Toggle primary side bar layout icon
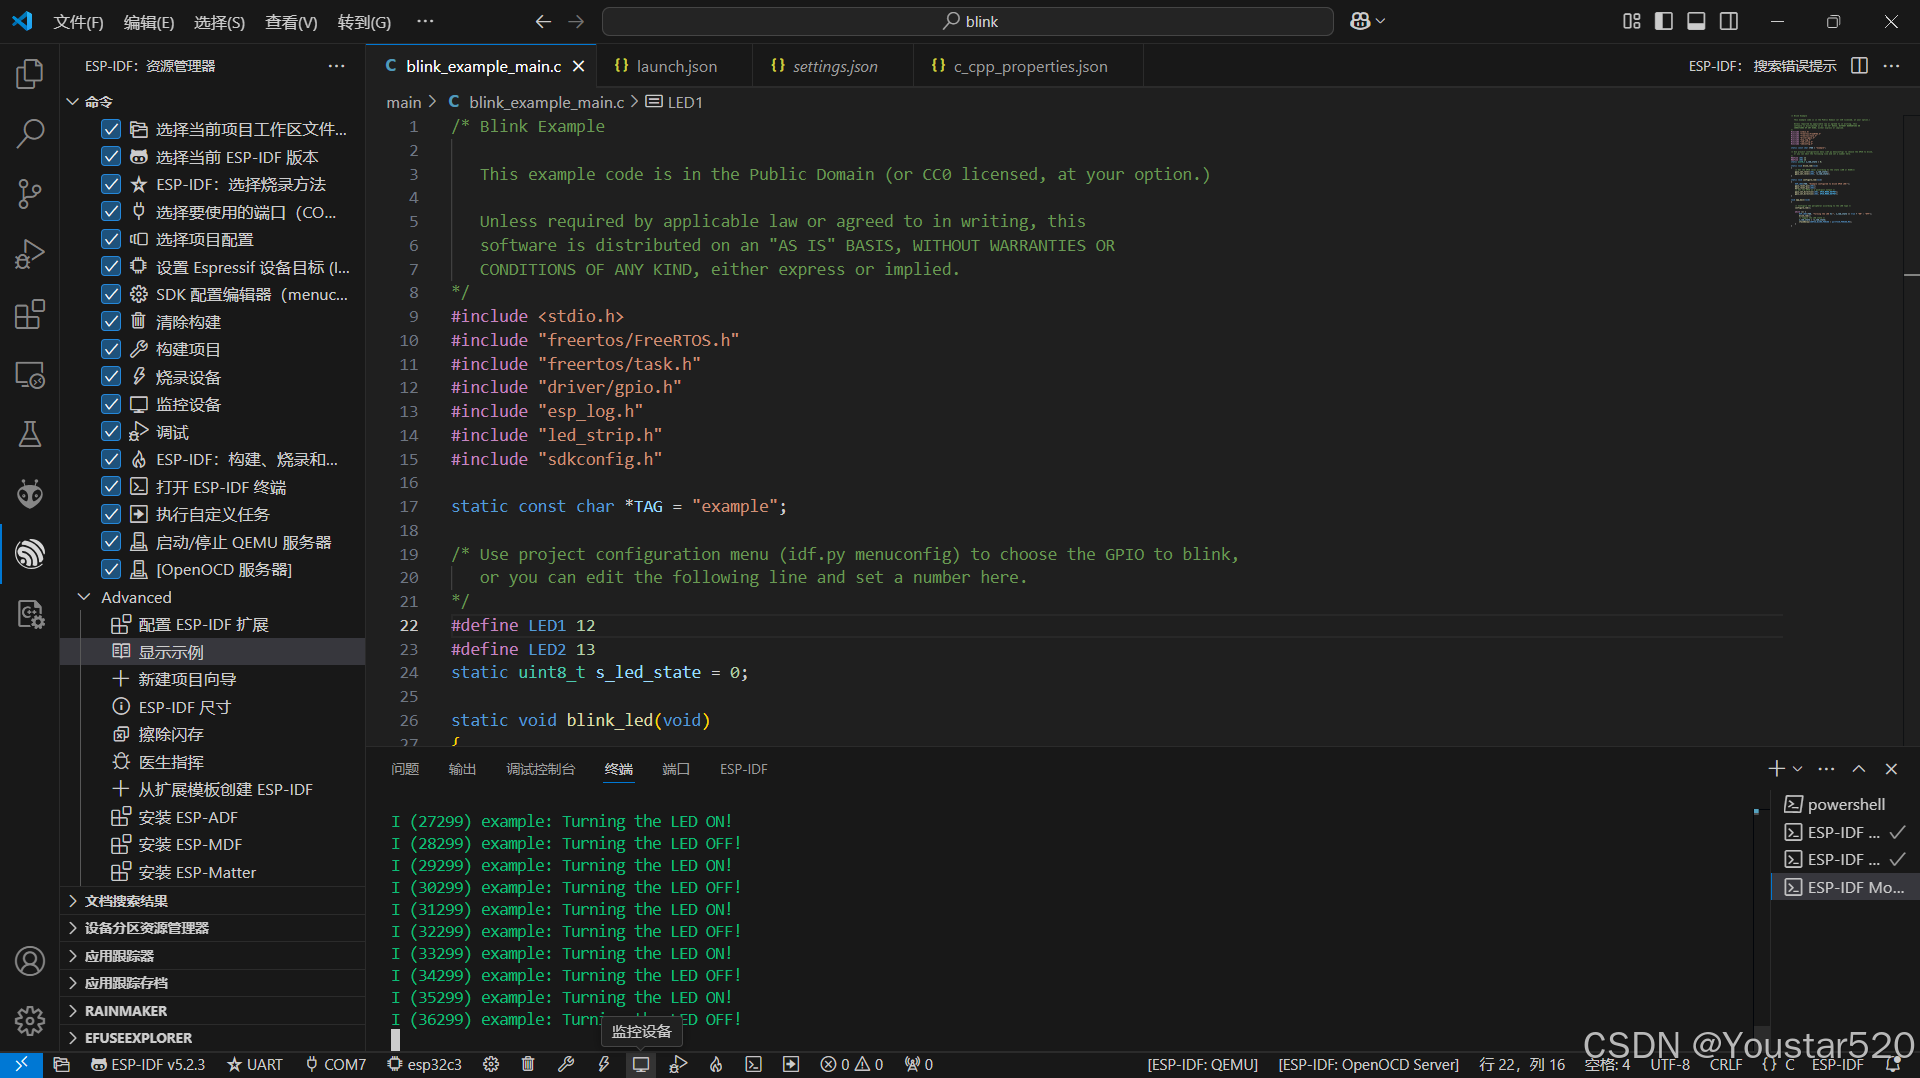1920x1078 pixels. [1664, 21]
